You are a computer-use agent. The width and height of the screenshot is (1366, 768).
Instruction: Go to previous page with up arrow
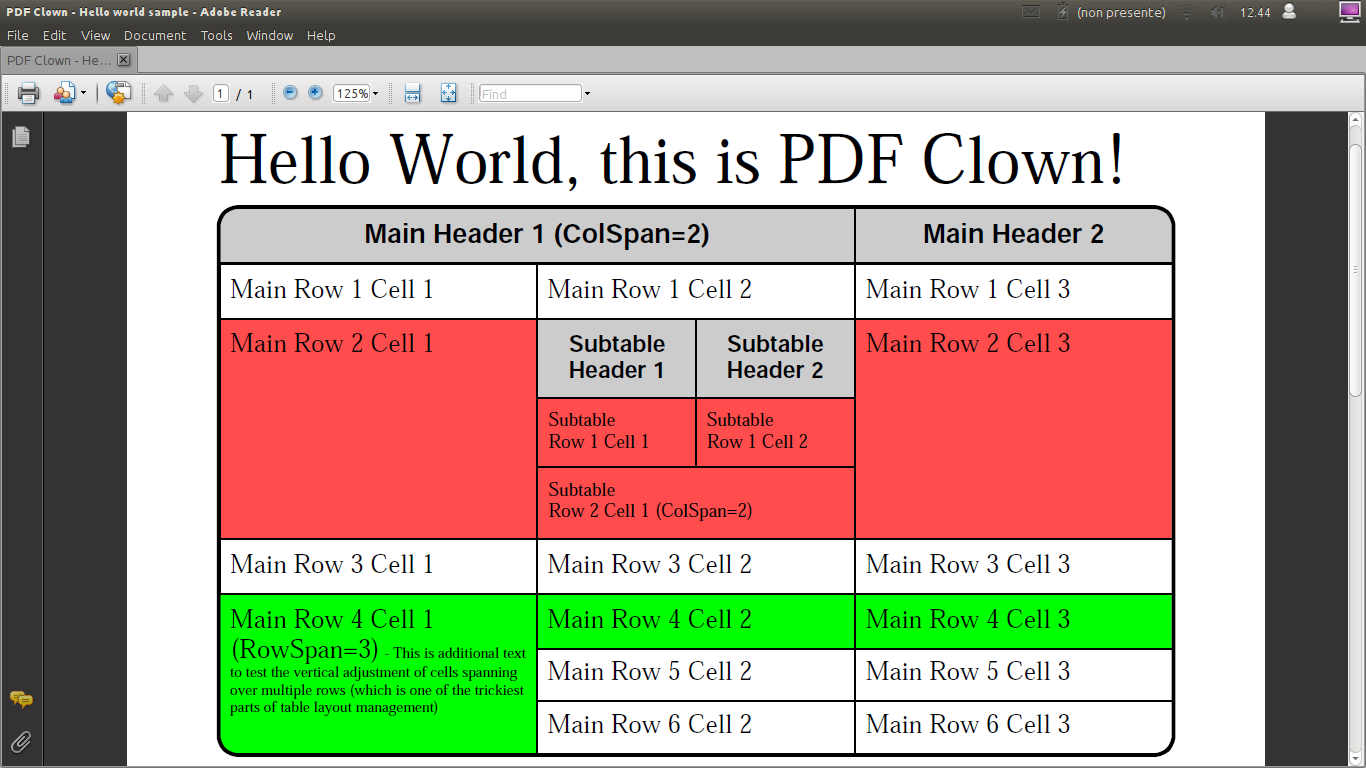tap(164, 93)
